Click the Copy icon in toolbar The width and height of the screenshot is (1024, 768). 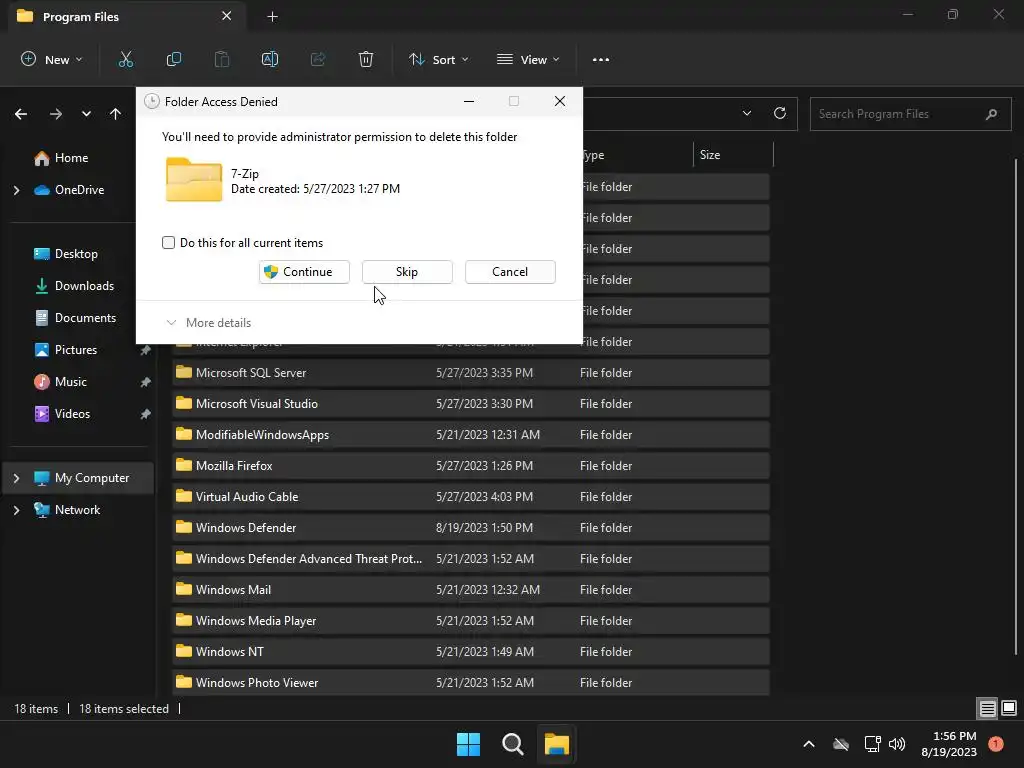click(174, 59)
